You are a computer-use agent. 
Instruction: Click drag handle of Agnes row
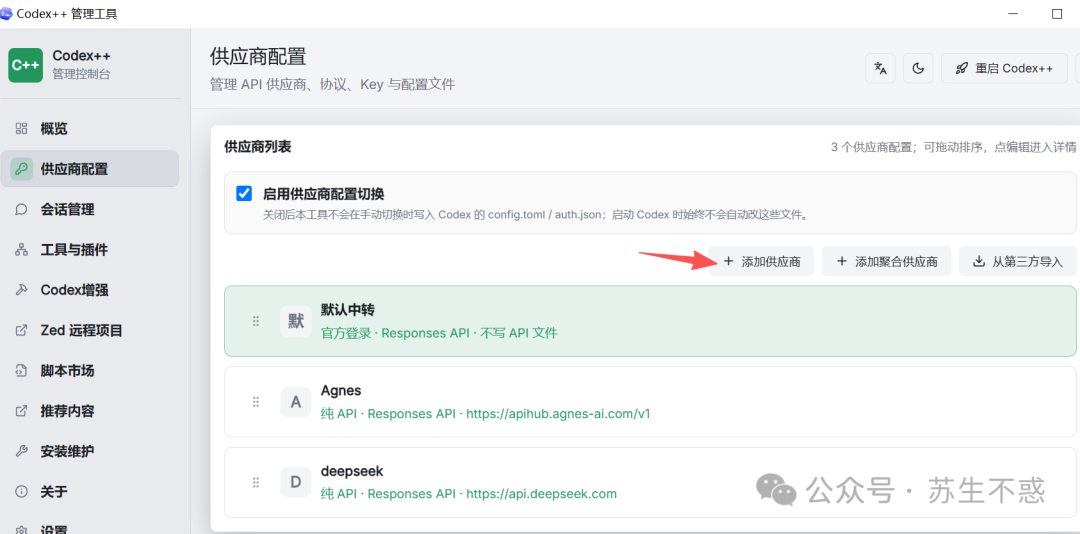256,402
